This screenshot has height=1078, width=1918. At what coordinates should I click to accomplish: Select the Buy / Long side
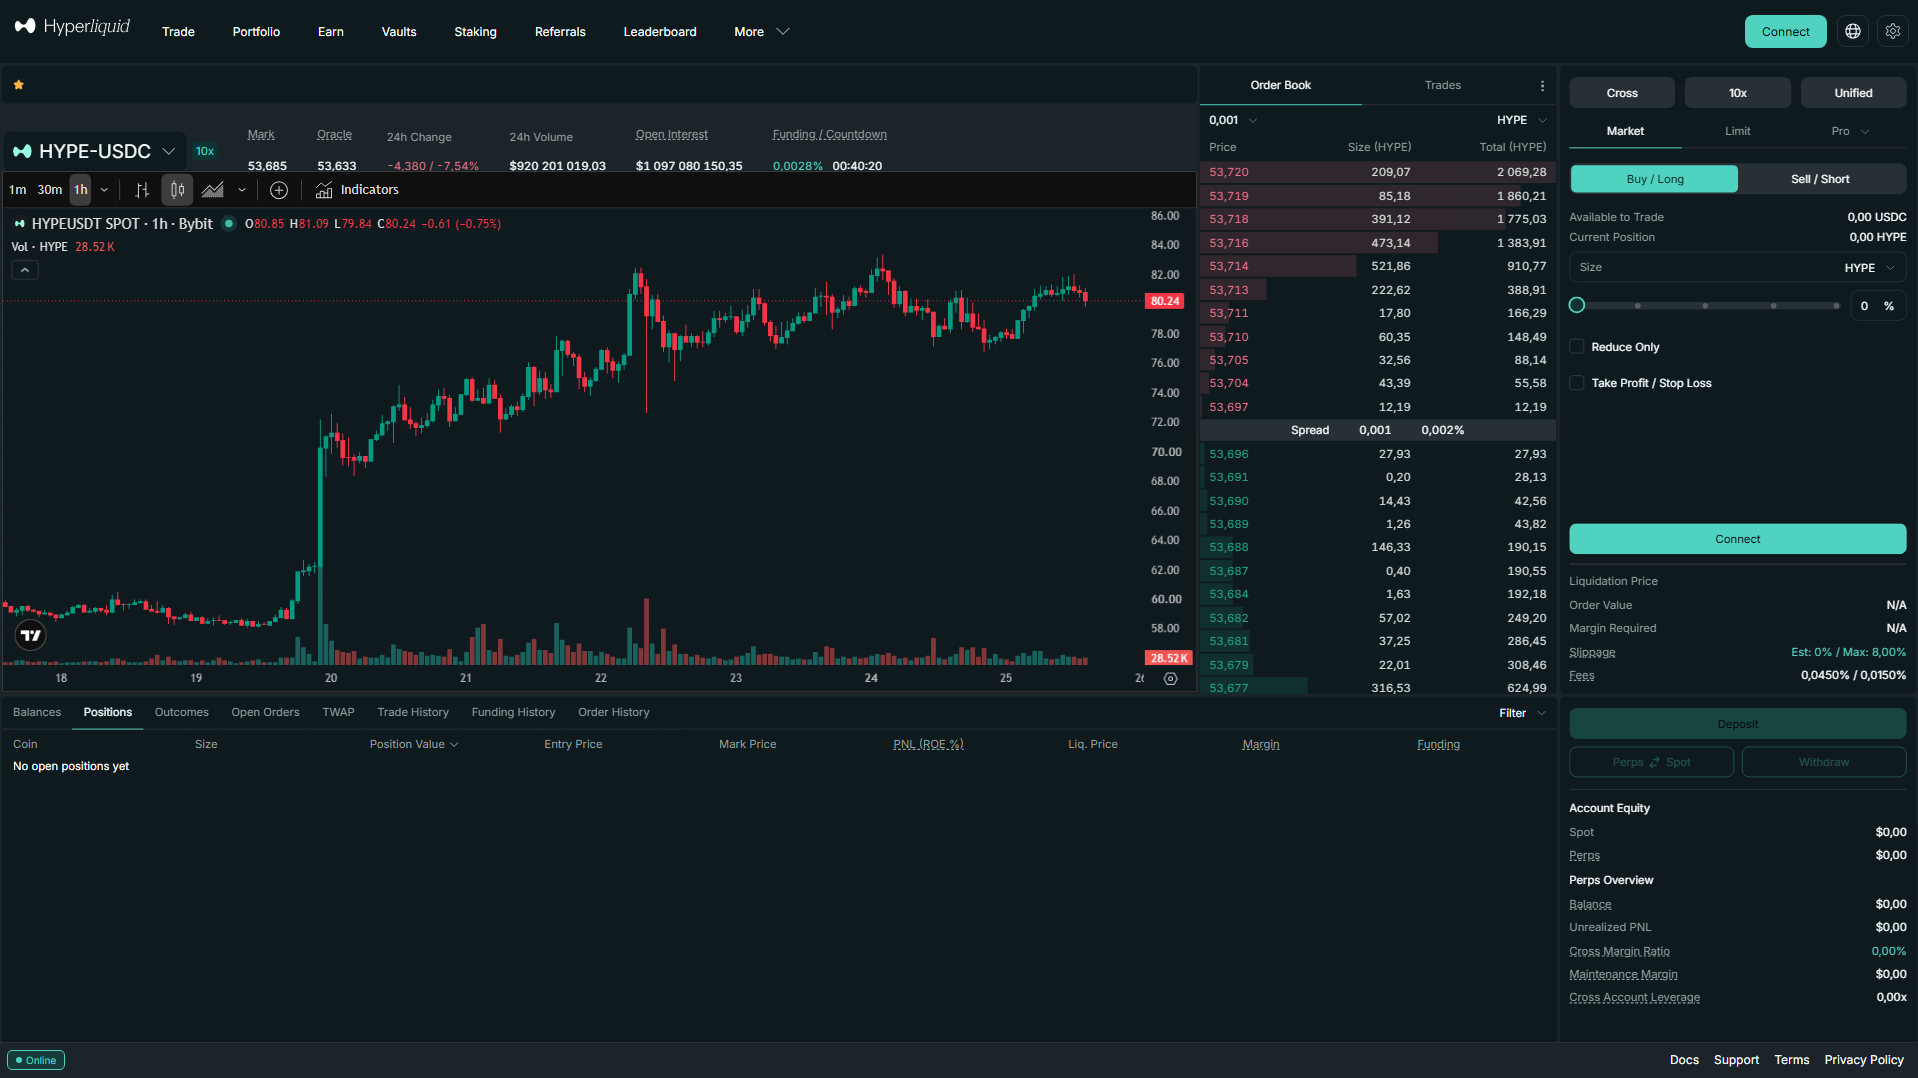[1654, 179]
